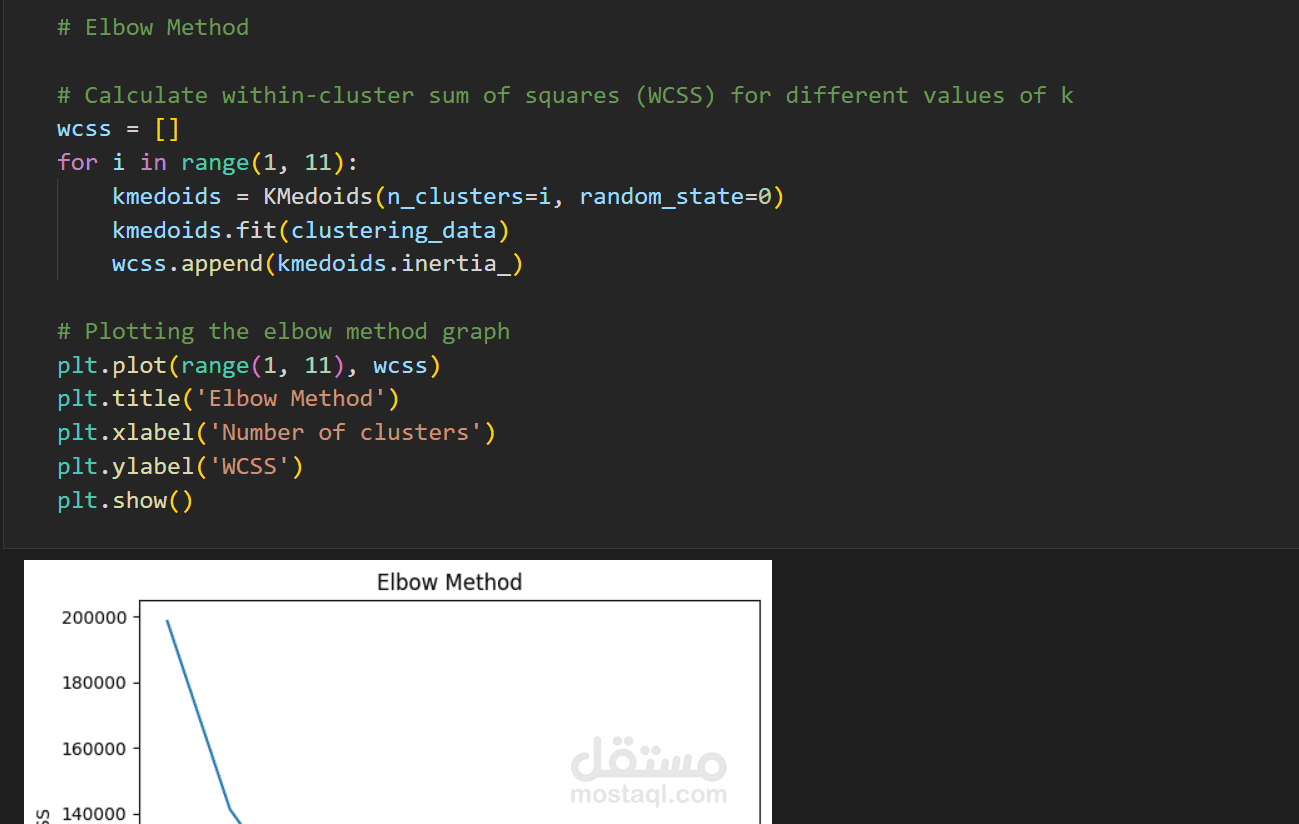Click the '# Elbow Method' comment line
Image resolution: width=1299 pixels, height=824 pixels.
point(153,27)
